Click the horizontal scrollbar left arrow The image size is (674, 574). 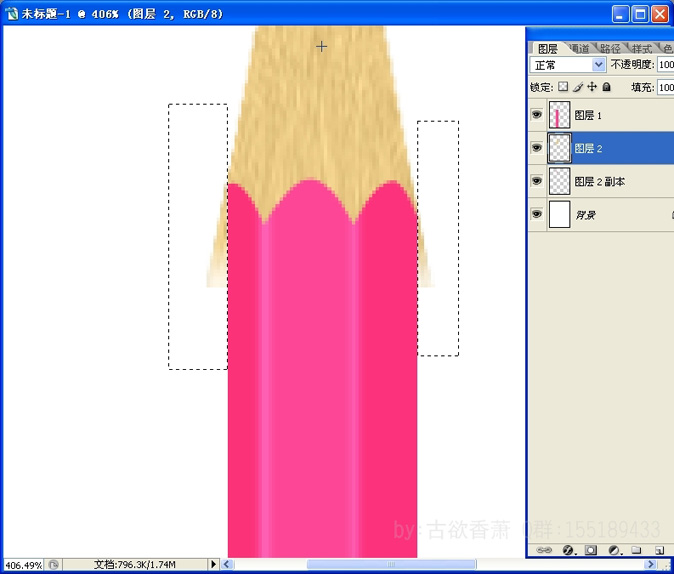click(x=227, y=564)
